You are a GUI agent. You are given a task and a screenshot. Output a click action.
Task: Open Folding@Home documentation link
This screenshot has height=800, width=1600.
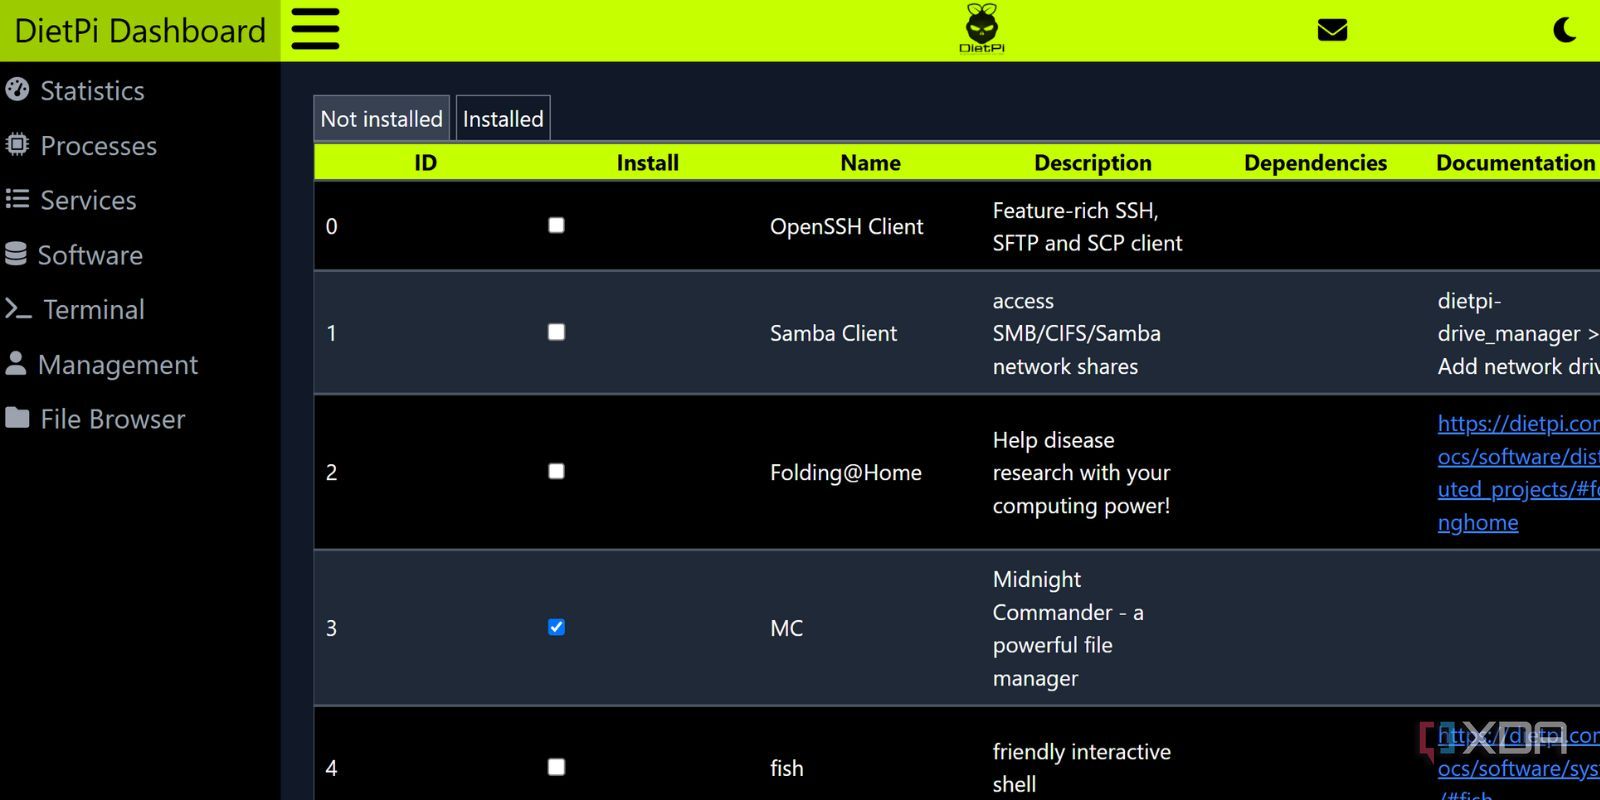[1518, 473]
